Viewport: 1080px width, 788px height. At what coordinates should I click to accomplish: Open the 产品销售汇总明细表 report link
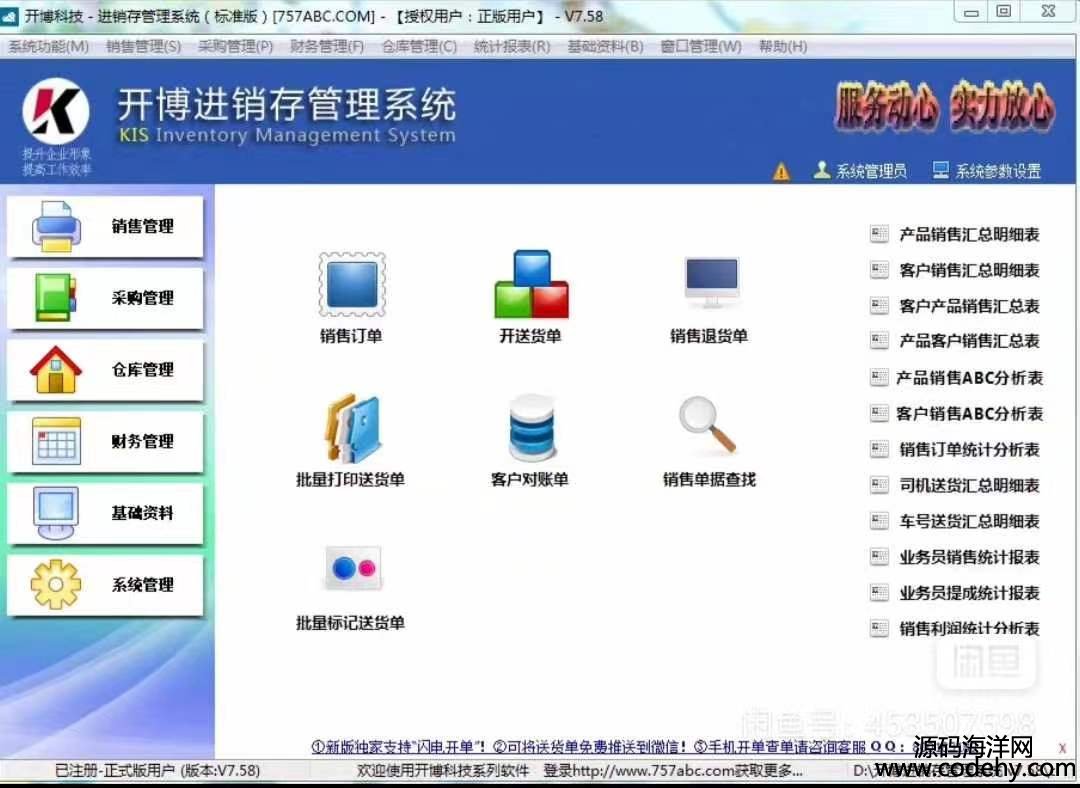click(969, 234)
